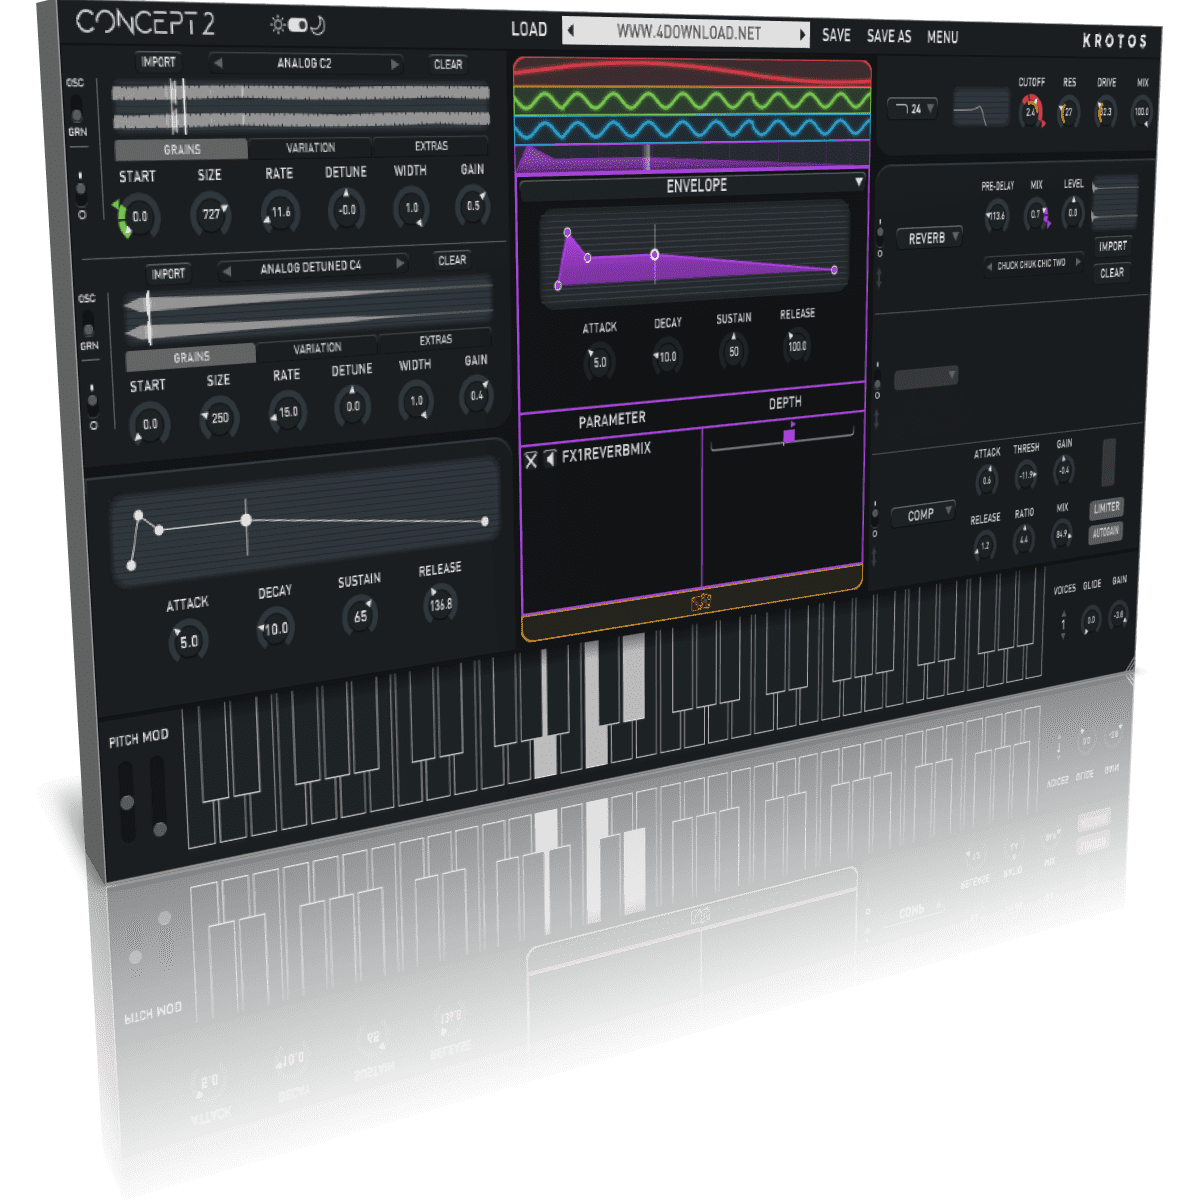
Task: Select next impulse after Chuck Chuk Chic Two
Action: [1078, 262]
